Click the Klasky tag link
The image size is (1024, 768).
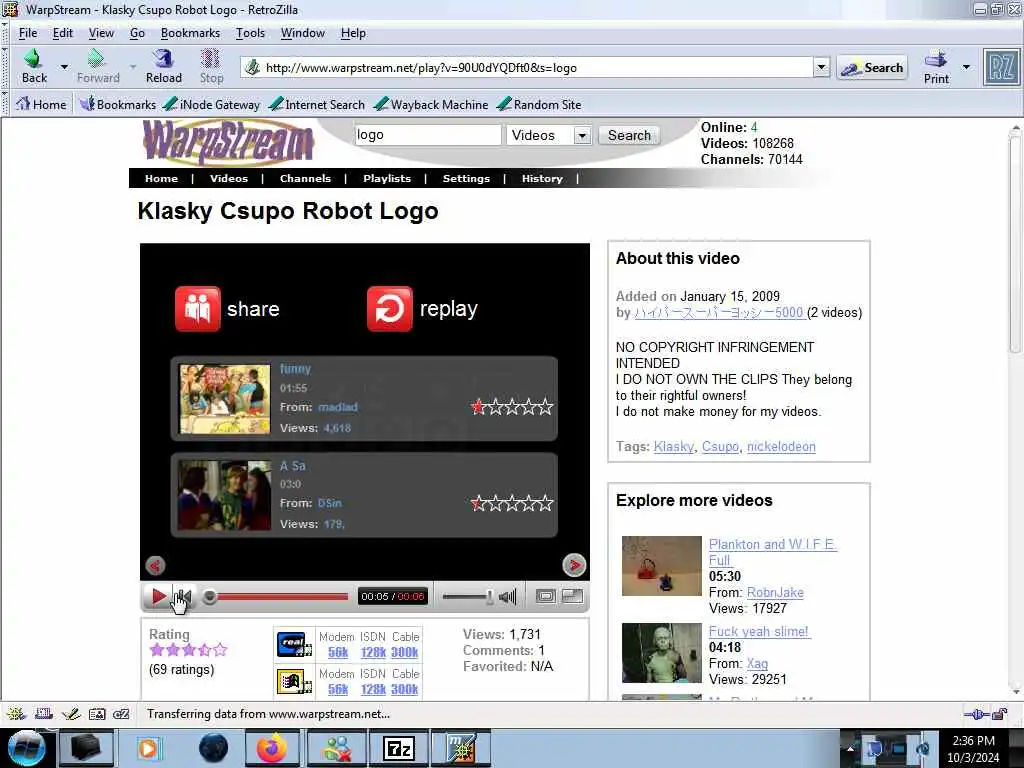point(673,447)
